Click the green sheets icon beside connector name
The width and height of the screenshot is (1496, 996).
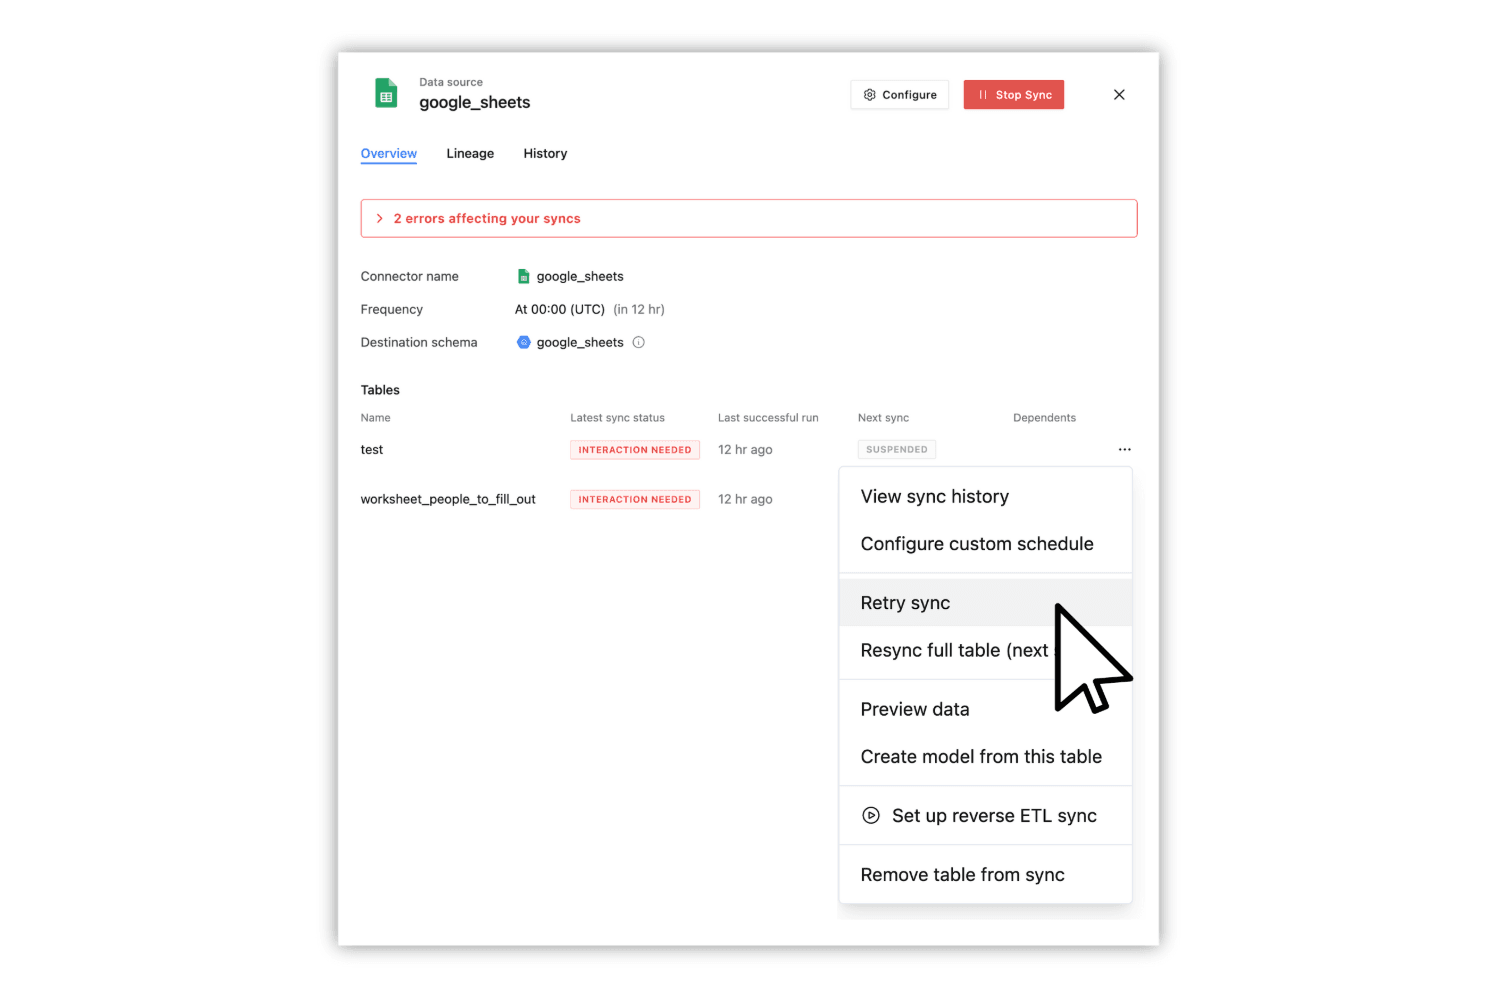(523, 276)
